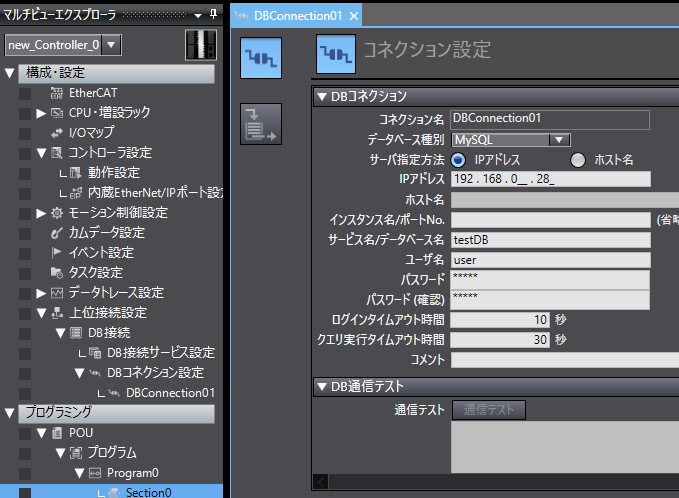Select the IPアドレス radio button
Image resolution: width=679 pixels, height=498 pixels.
(459, 160)
